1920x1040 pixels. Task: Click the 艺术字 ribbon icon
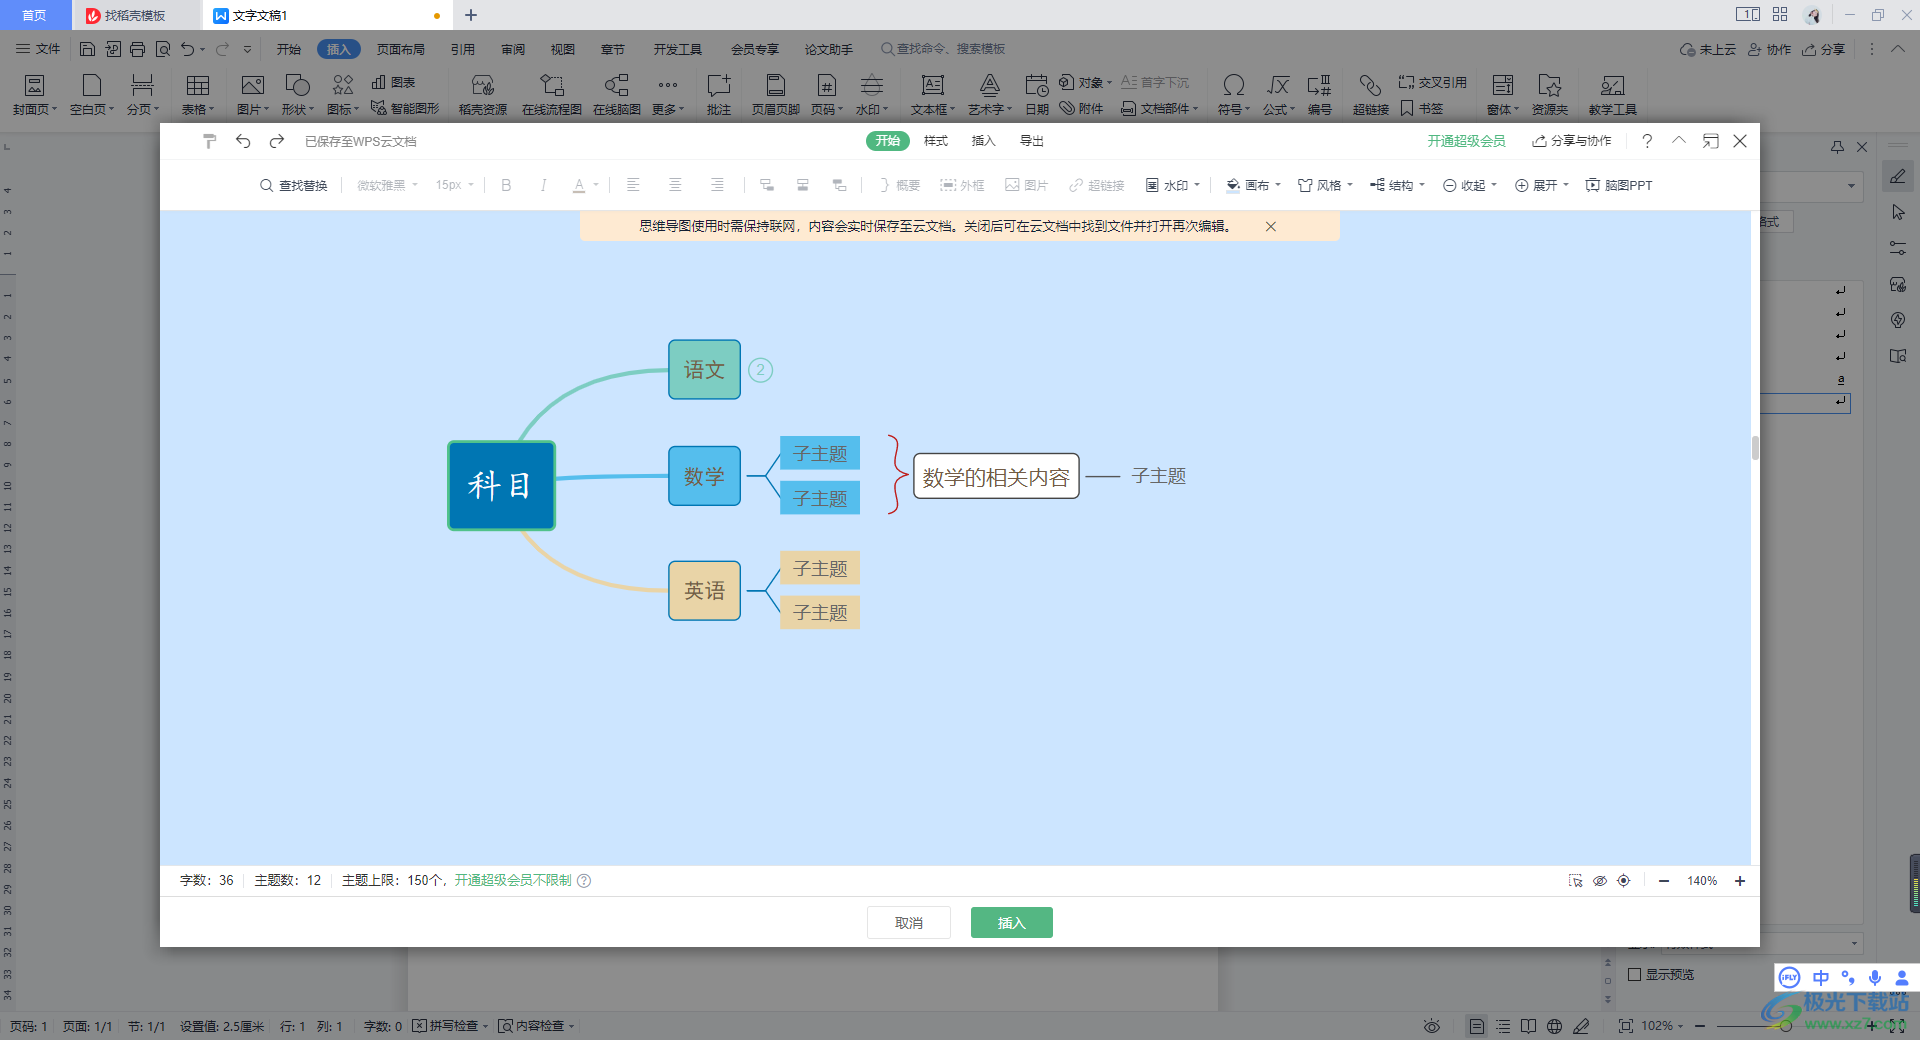coord(989,93)
